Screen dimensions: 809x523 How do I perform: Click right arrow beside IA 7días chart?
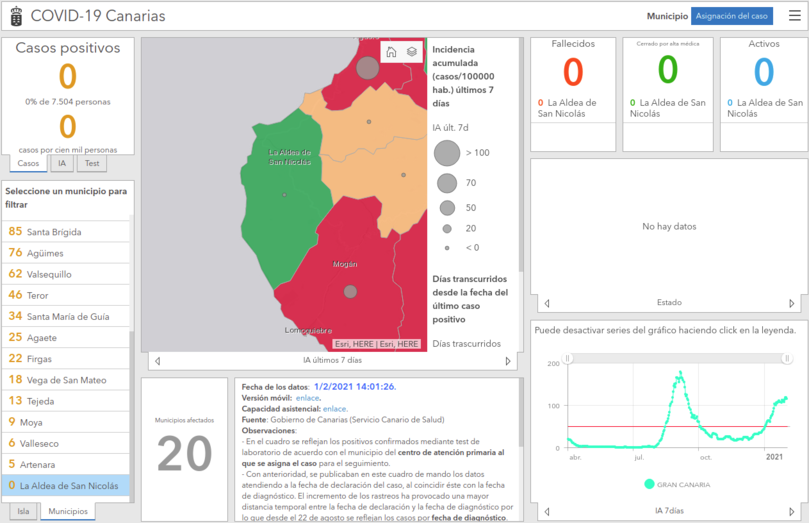coord(792,512)
